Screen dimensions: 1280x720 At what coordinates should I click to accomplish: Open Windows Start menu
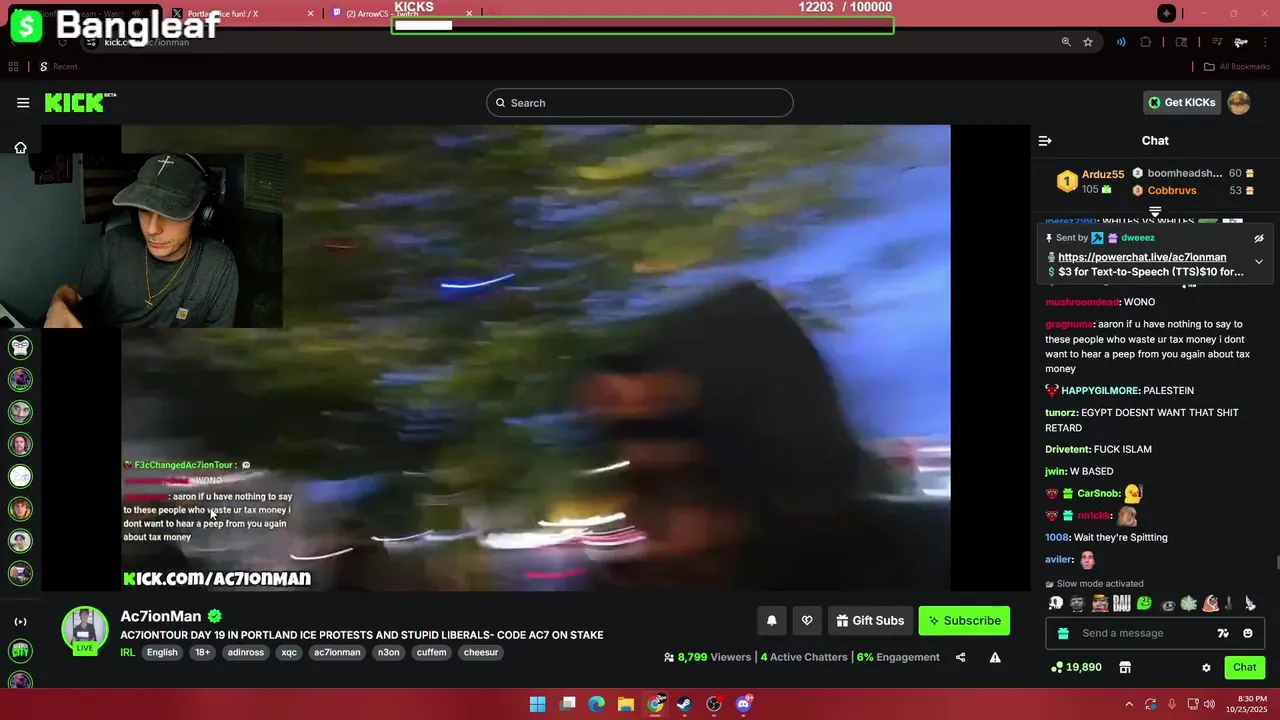click(538, 704)
